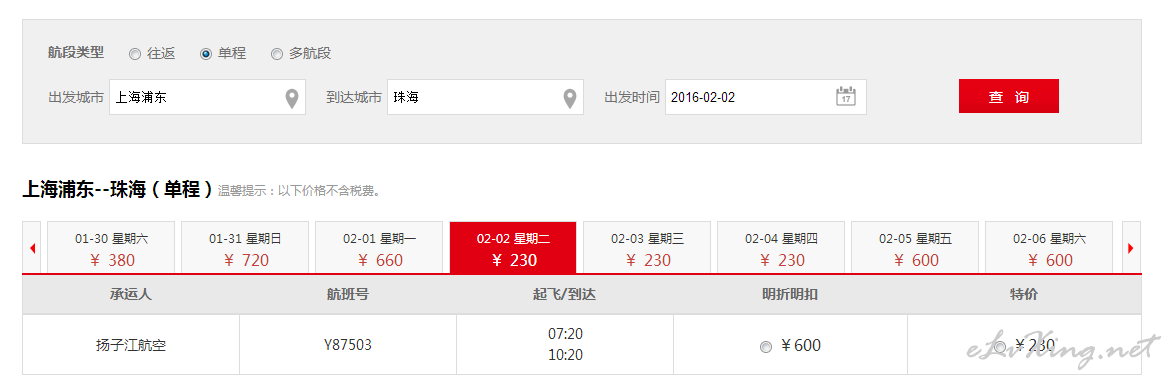Choose the ¥230 特价 special fare option
The image size is (1171, 382).
point(1000,346)
